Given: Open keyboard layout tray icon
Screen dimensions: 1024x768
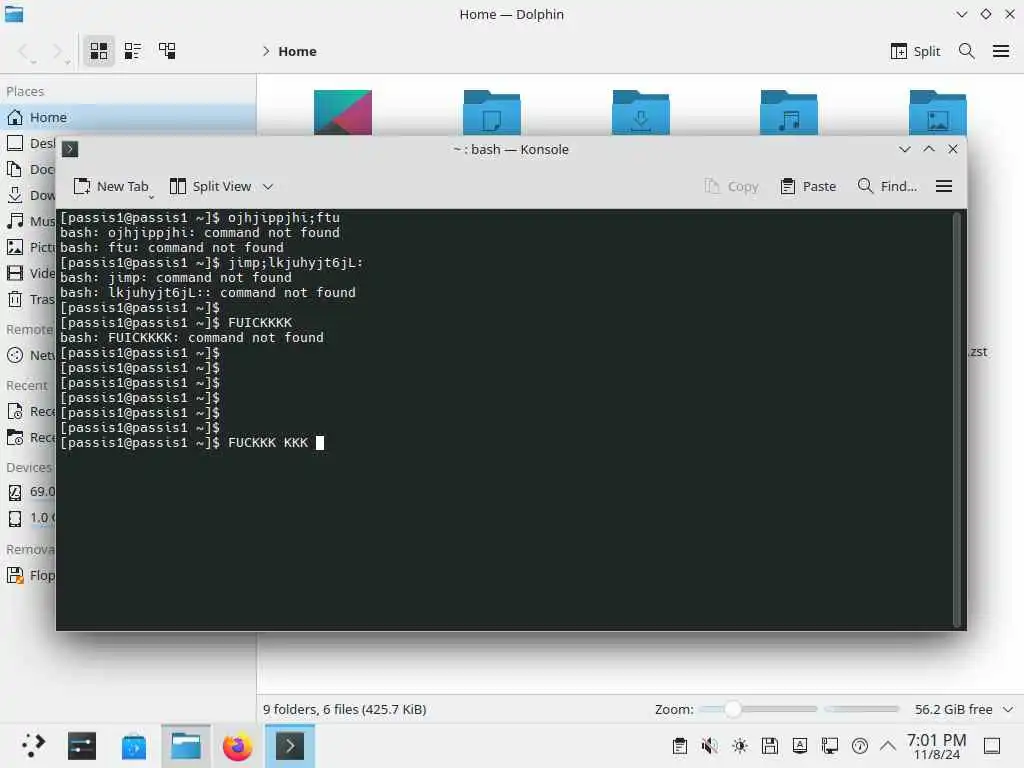Looking at the screenshot, I should coord(800,746).
